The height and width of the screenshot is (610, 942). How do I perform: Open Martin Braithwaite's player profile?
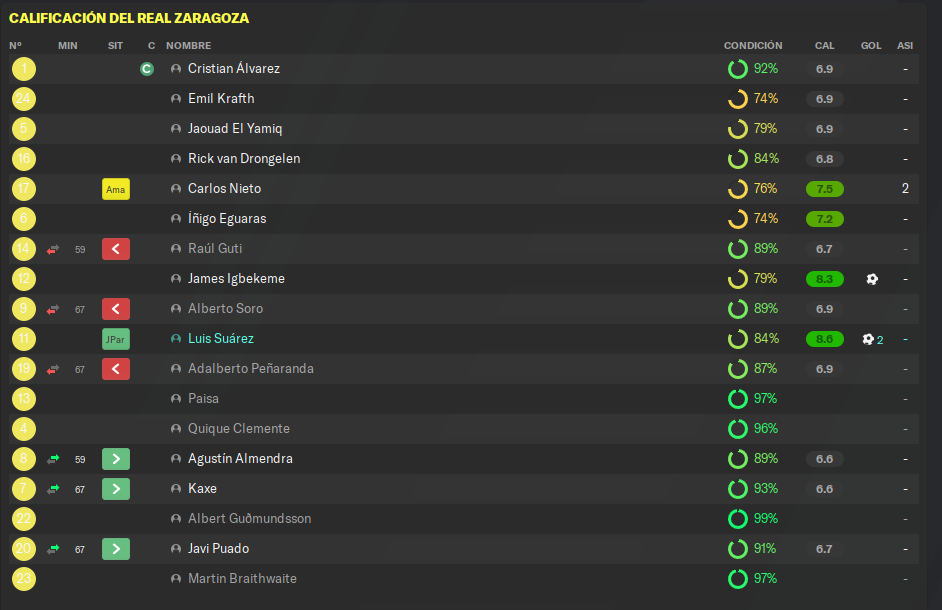(x=242, y=579)
